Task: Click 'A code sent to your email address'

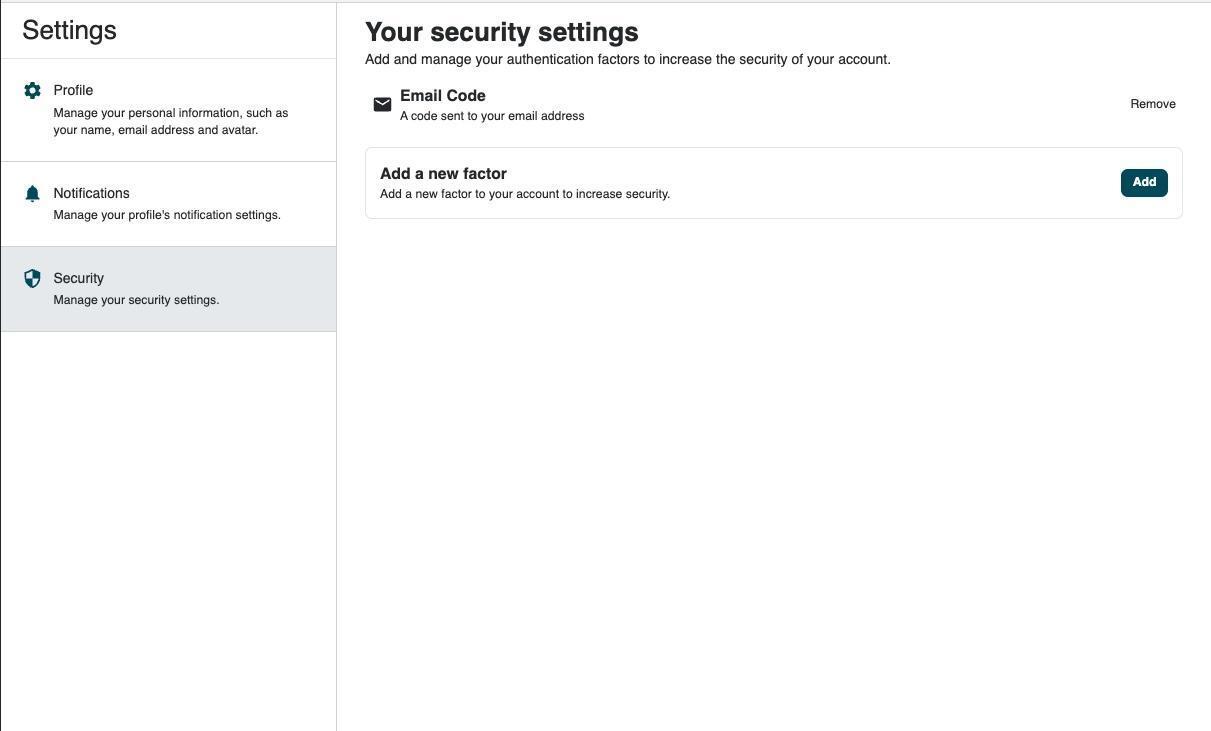Action: [x=491, y=116]
